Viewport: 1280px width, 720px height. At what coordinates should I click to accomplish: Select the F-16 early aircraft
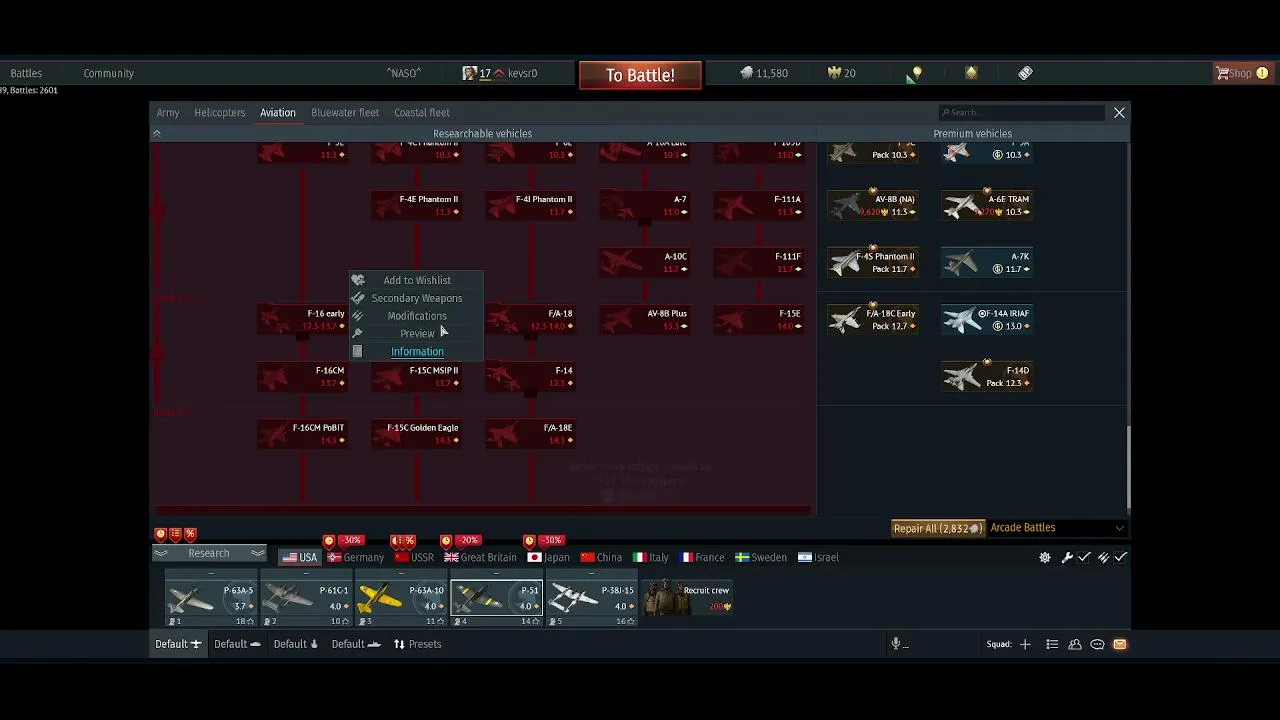click(302, 319)
